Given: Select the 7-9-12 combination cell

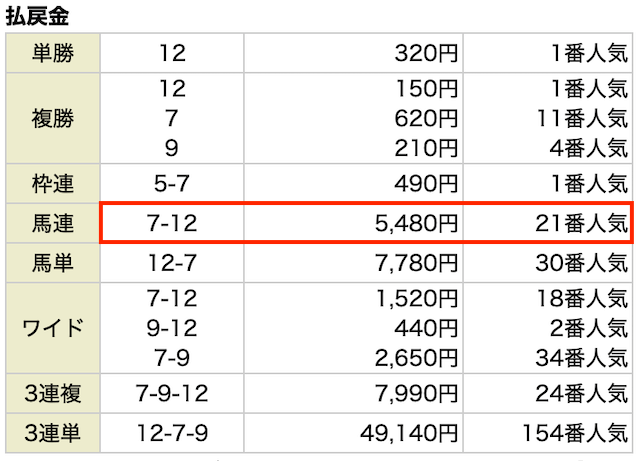Looking at the screenshot, I should (x=172, y=393).
